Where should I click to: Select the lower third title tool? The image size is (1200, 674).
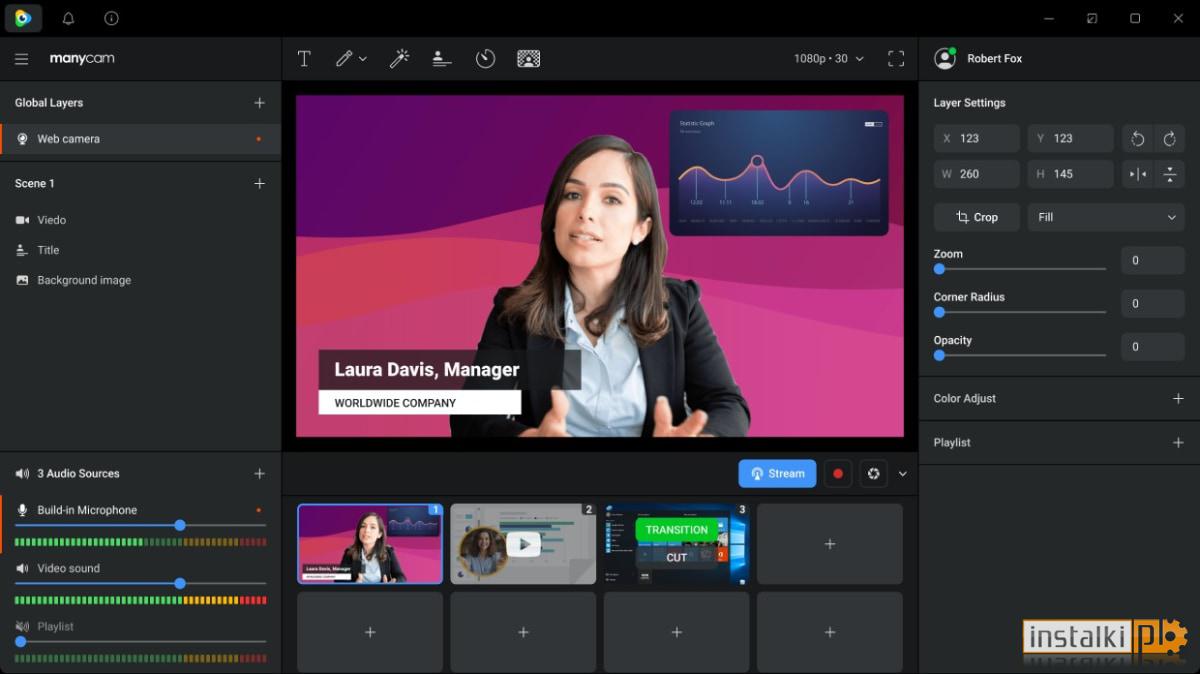442,59
